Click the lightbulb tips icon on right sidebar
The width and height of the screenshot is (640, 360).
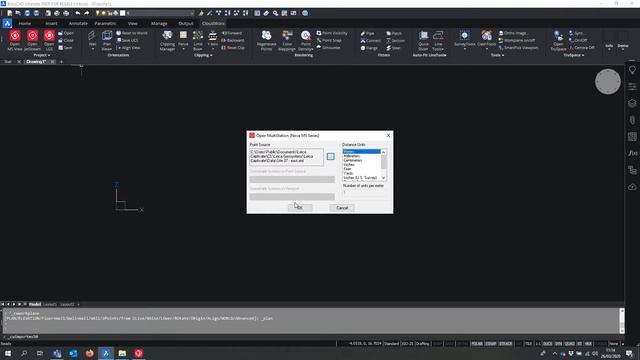click(632, 70)
